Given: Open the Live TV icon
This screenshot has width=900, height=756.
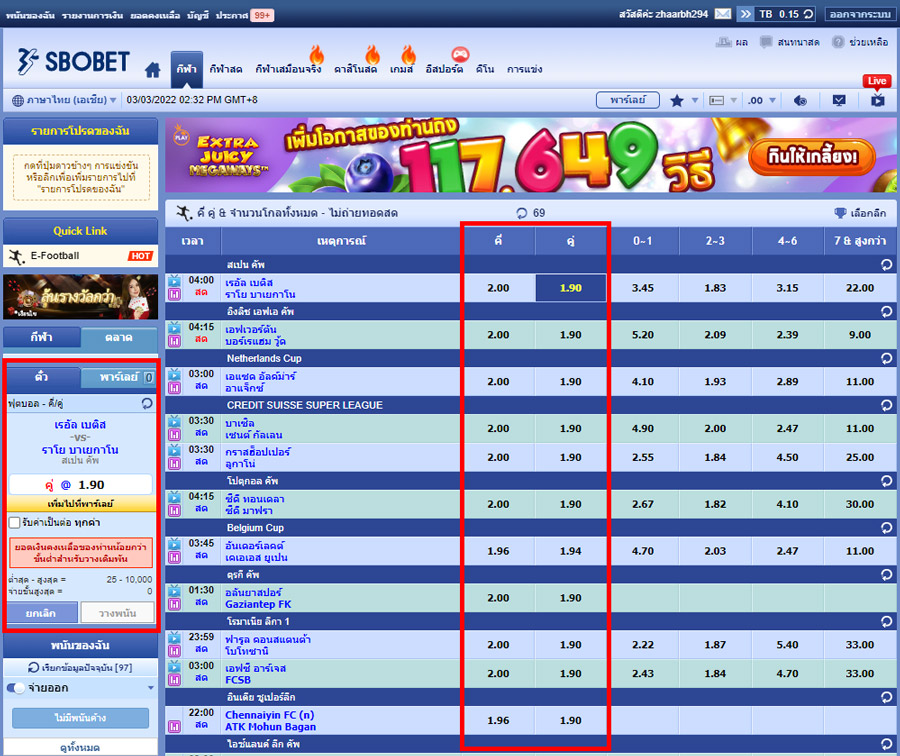Looking at the screenshot, I should [877, 100].
